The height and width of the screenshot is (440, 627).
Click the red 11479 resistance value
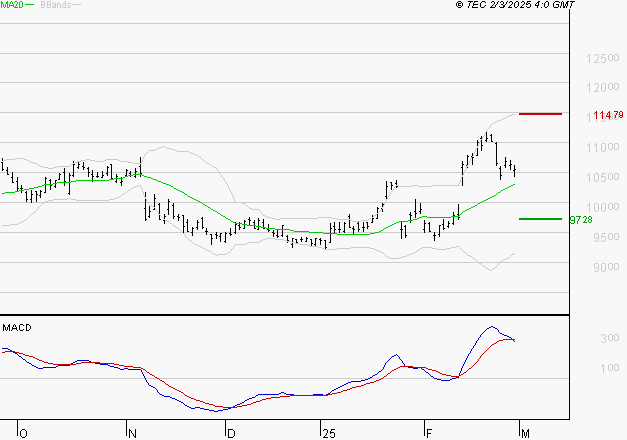[x=608, y=115]
